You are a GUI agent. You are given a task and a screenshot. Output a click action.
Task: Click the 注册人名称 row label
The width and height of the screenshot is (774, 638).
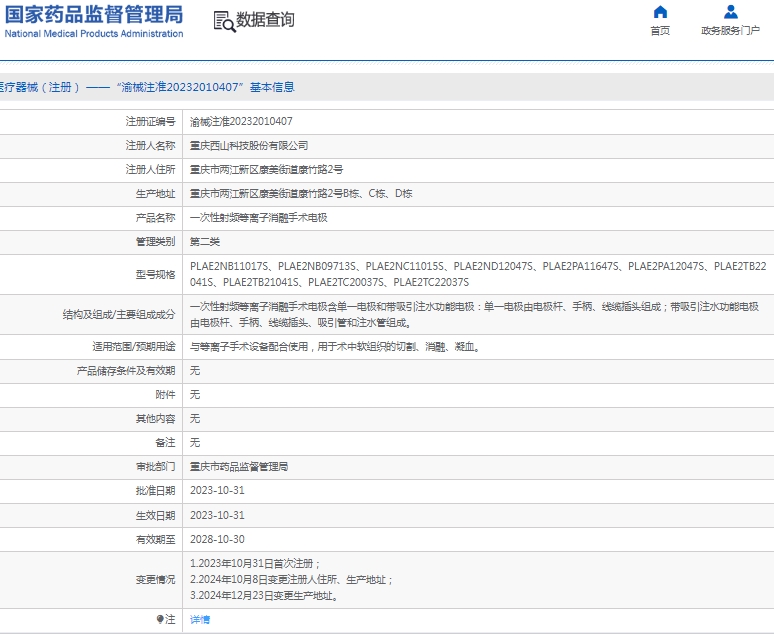pos(151,146)
